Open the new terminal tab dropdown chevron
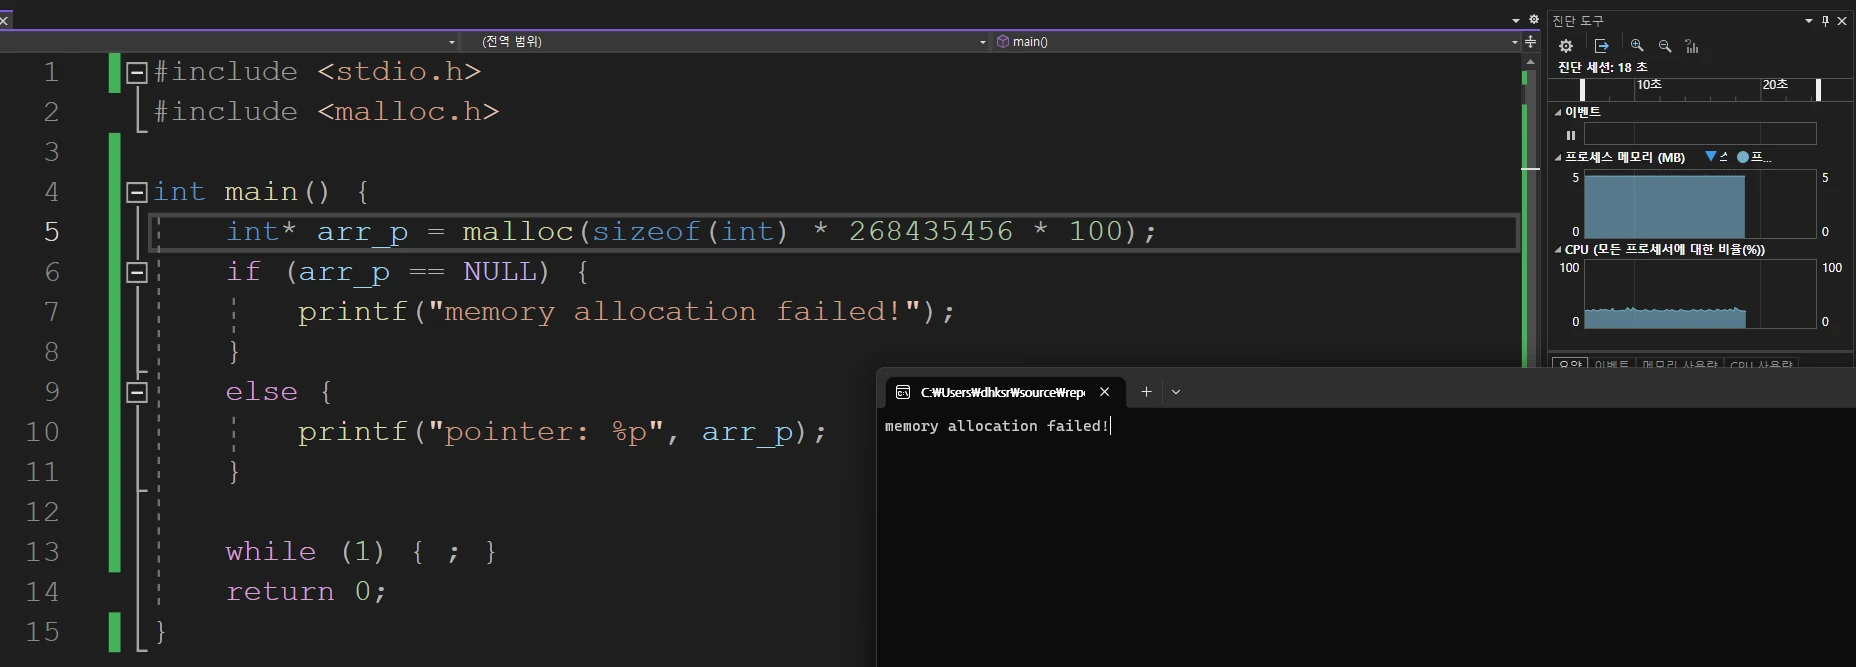 [1176, 392]
